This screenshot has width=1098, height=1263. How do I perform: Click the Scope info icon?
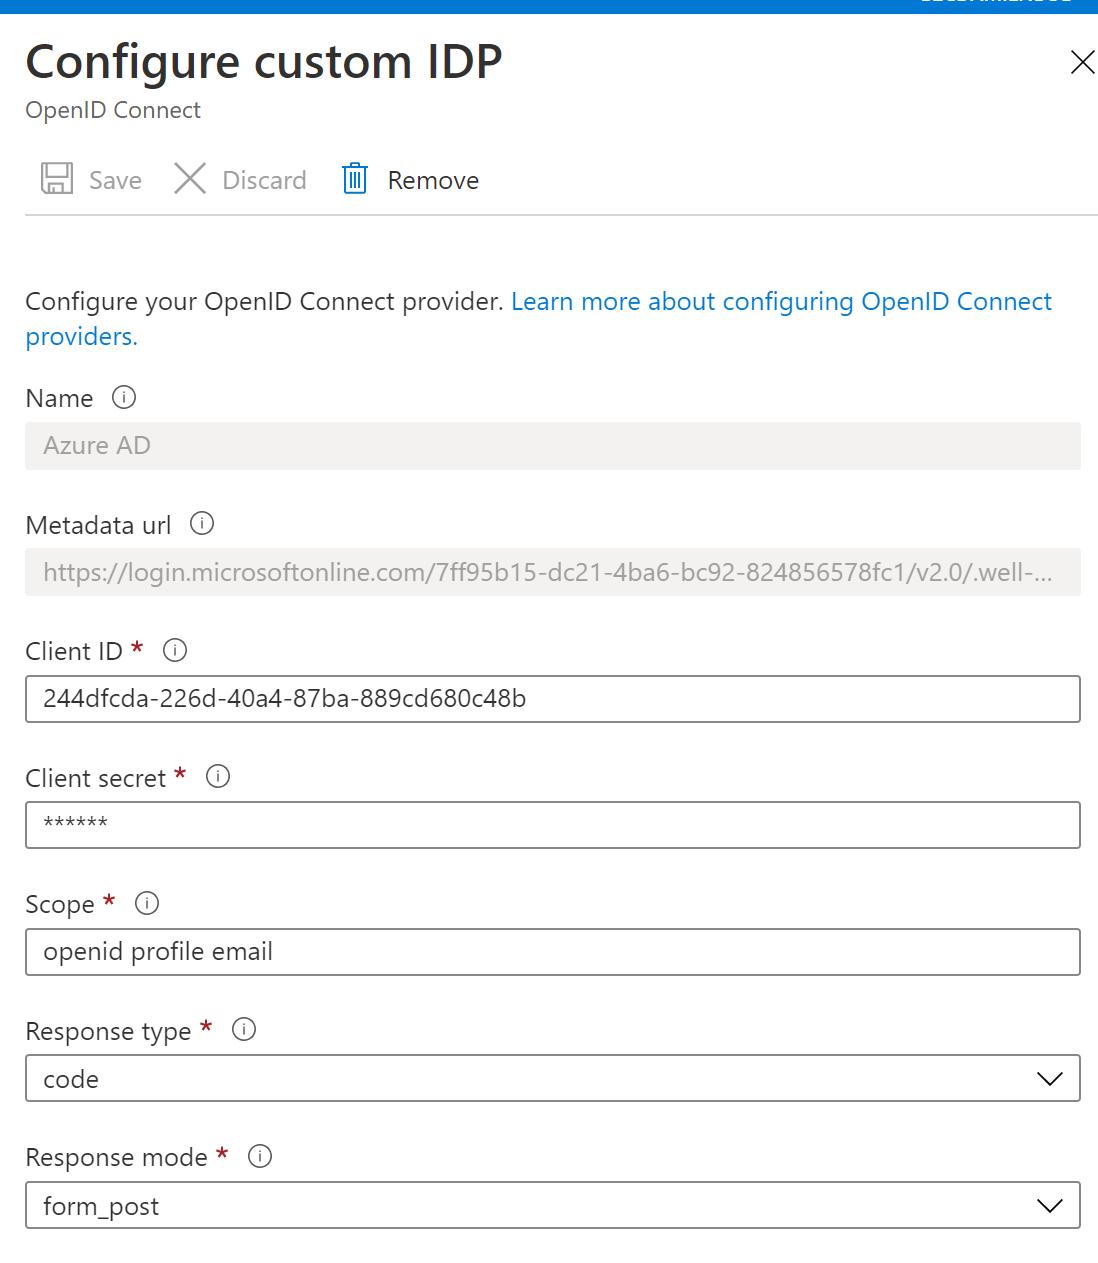point(147,903)
